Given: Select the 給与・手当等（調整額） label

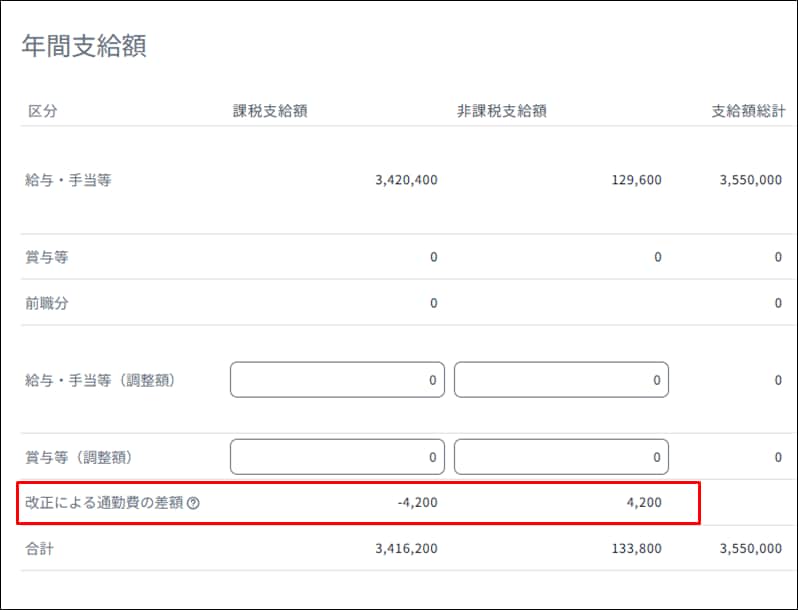Looking at the screenshot, I should coord(100,380).
